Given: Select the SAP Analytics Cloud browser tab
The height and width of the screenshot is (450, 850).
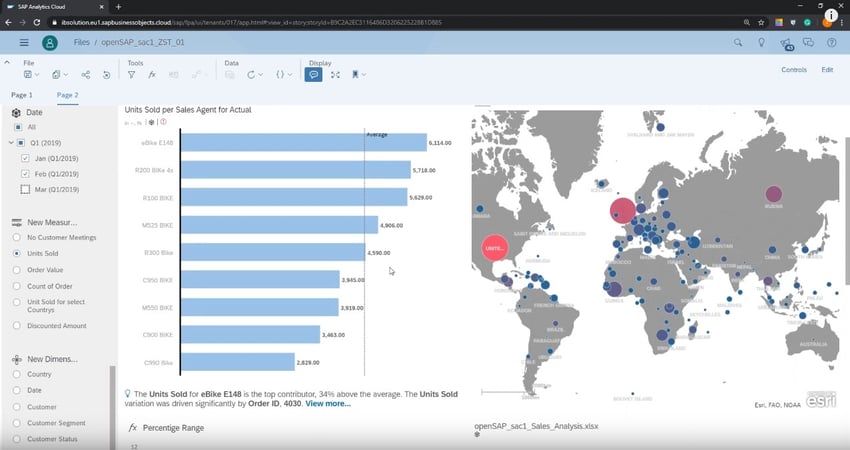Looking at the screenshot, I should (x=54, y=7).
